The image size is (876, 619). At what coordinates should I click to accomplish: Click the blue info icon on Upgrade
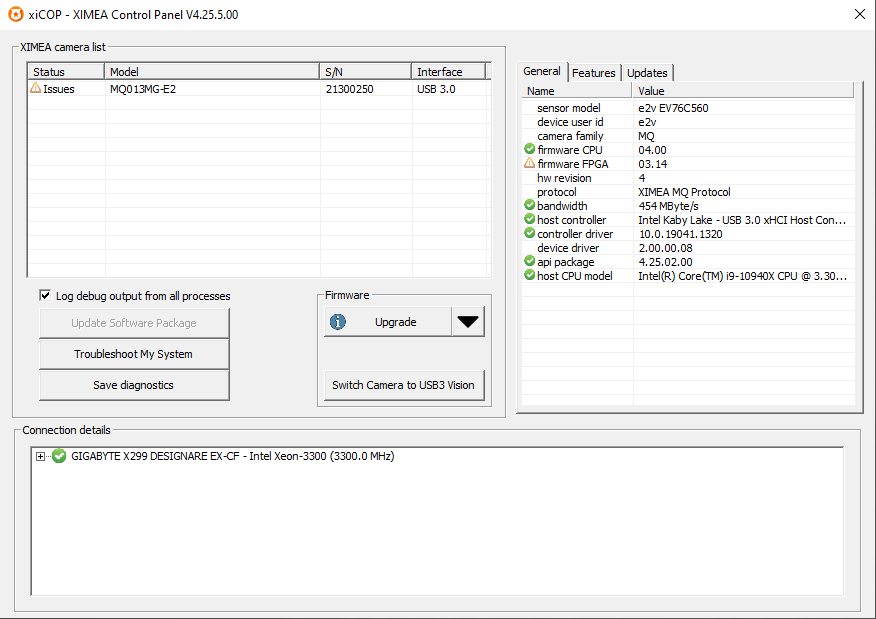tap(337, 322)
